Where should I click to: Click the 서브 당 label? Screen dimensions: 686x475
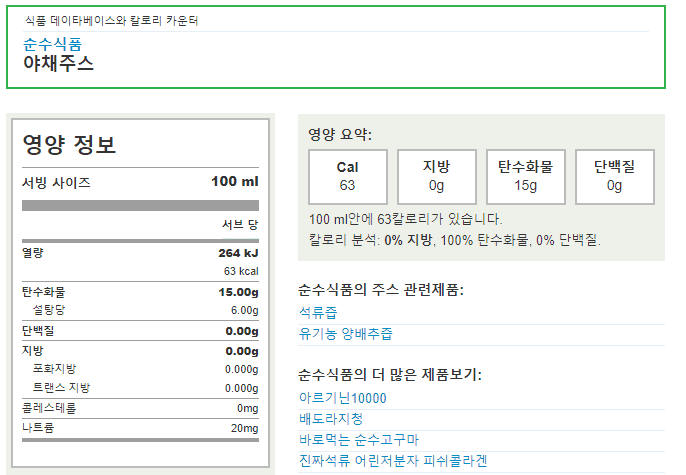pos(240,225)
